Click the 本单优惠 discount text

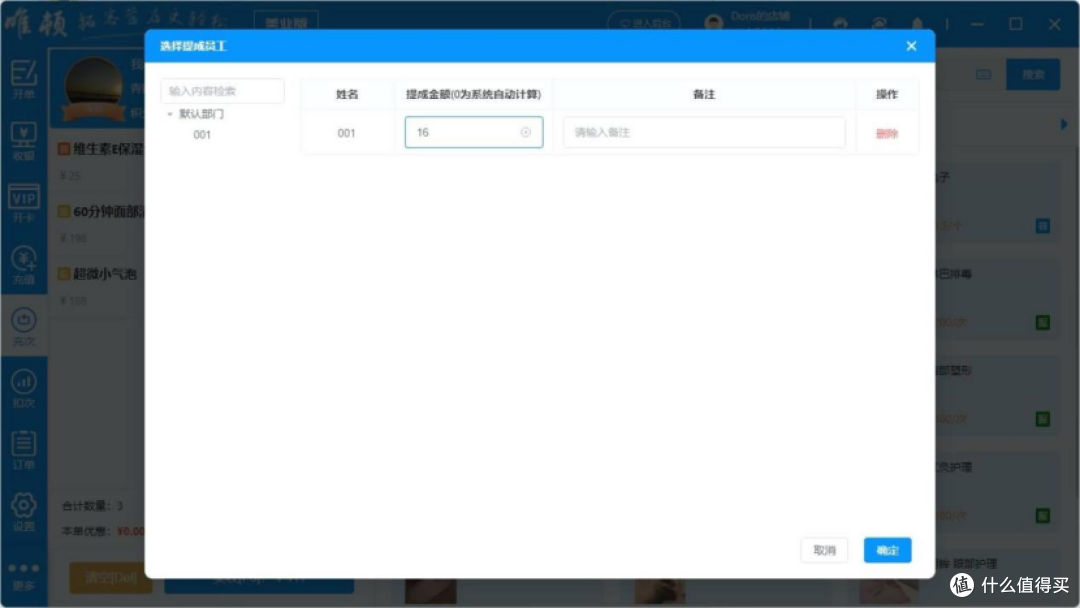[x=103, y=531]
